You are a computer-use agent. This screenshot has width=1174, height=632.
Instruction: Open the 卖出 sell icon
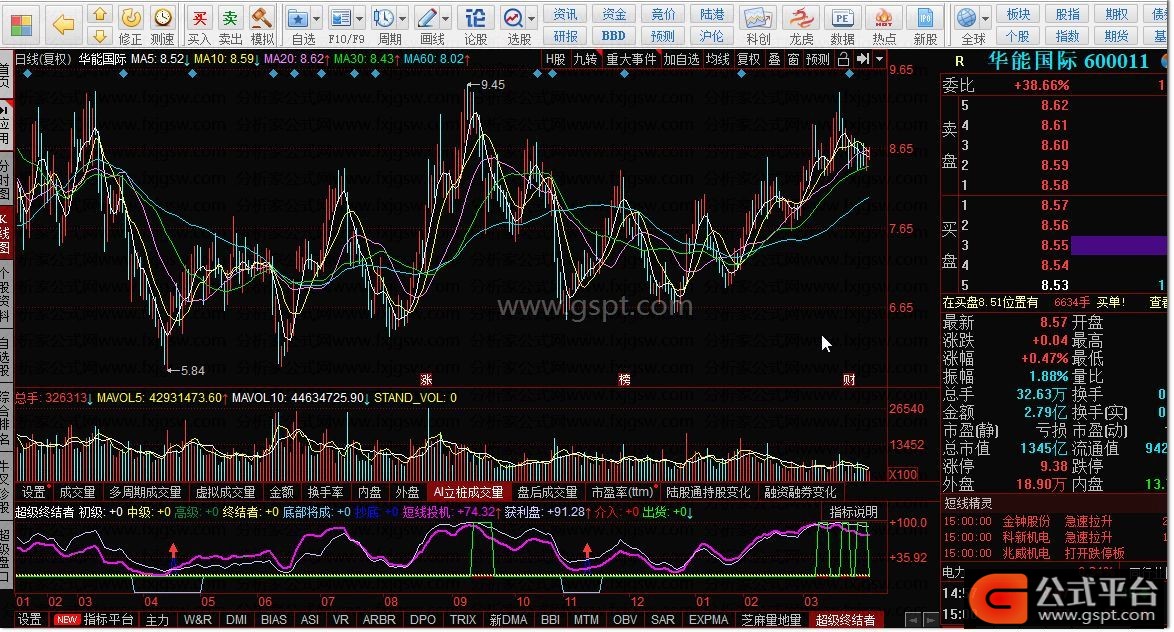pos(231,17)
